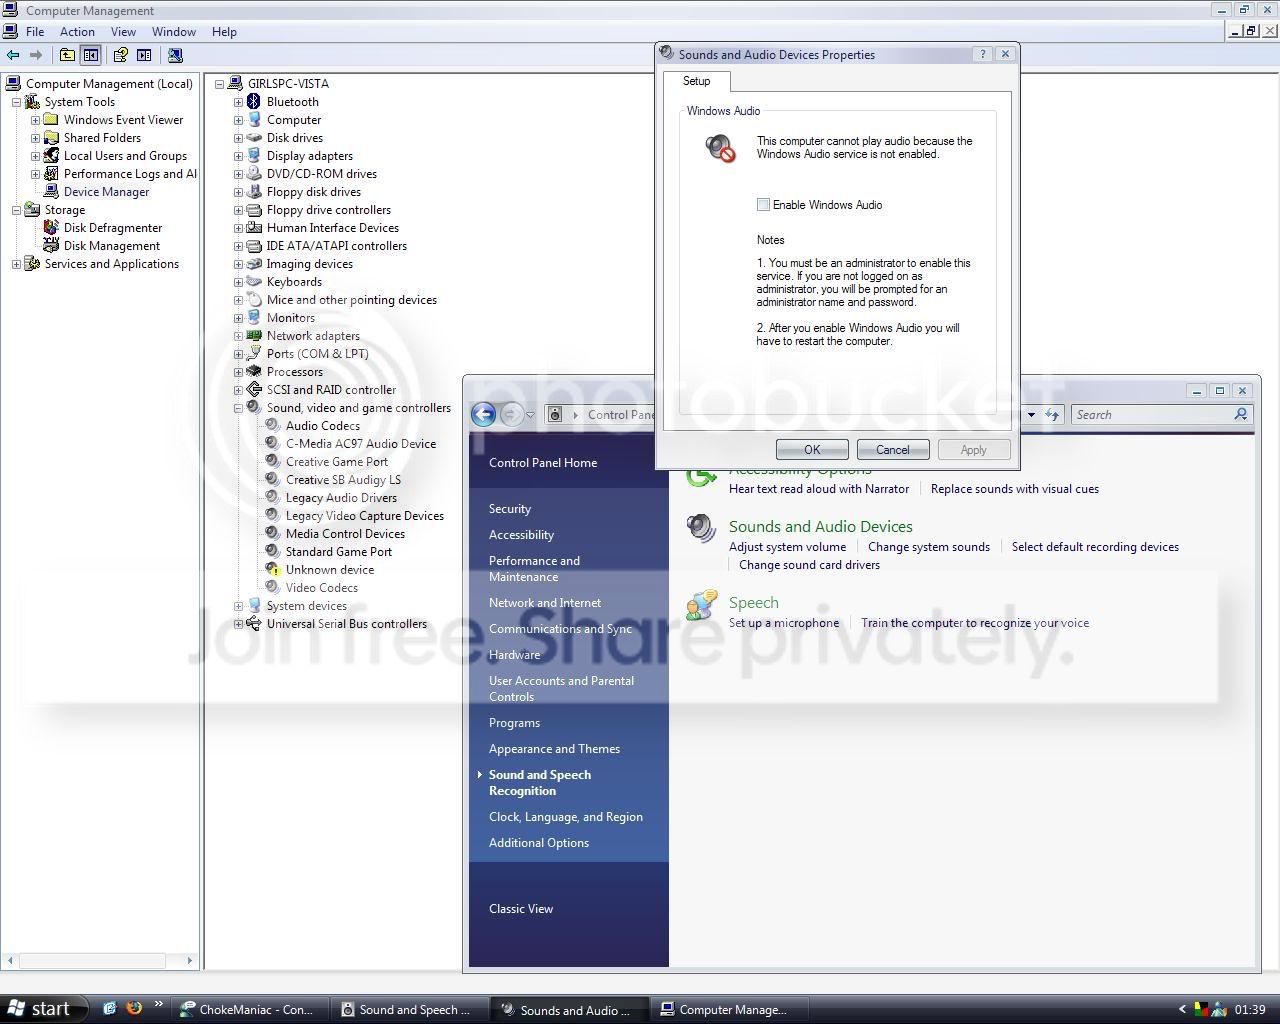
Task: Open the Action menu
Action: point(77,32)
